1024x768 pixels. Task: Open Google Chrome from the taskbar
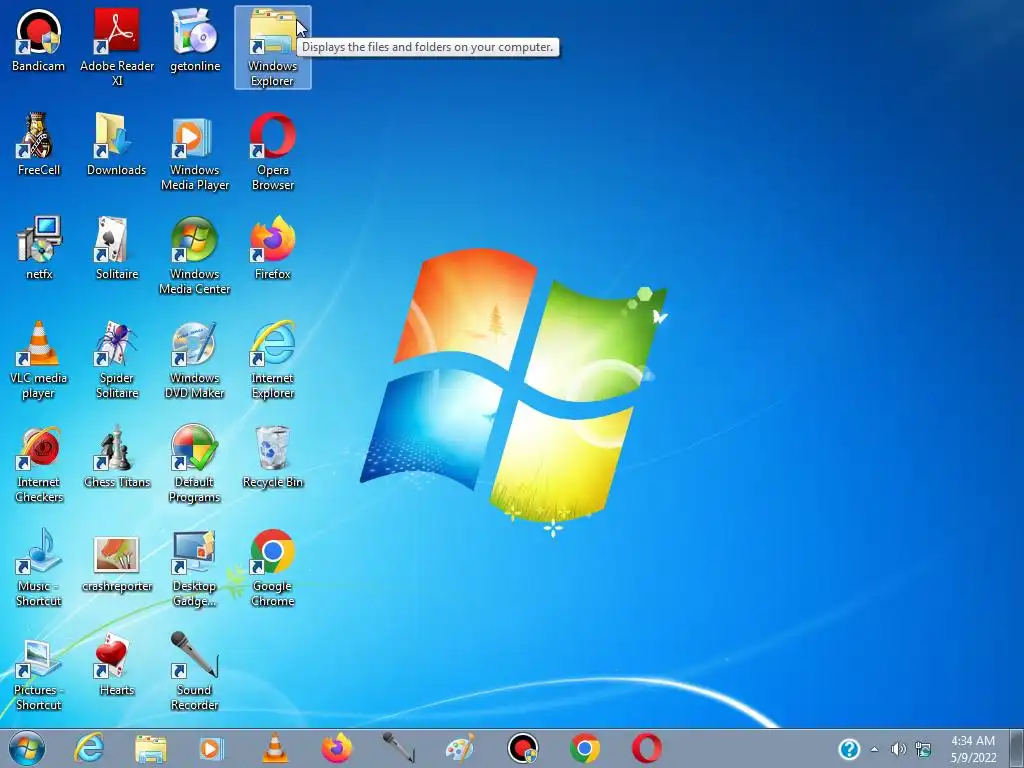[x=584, y=748]
